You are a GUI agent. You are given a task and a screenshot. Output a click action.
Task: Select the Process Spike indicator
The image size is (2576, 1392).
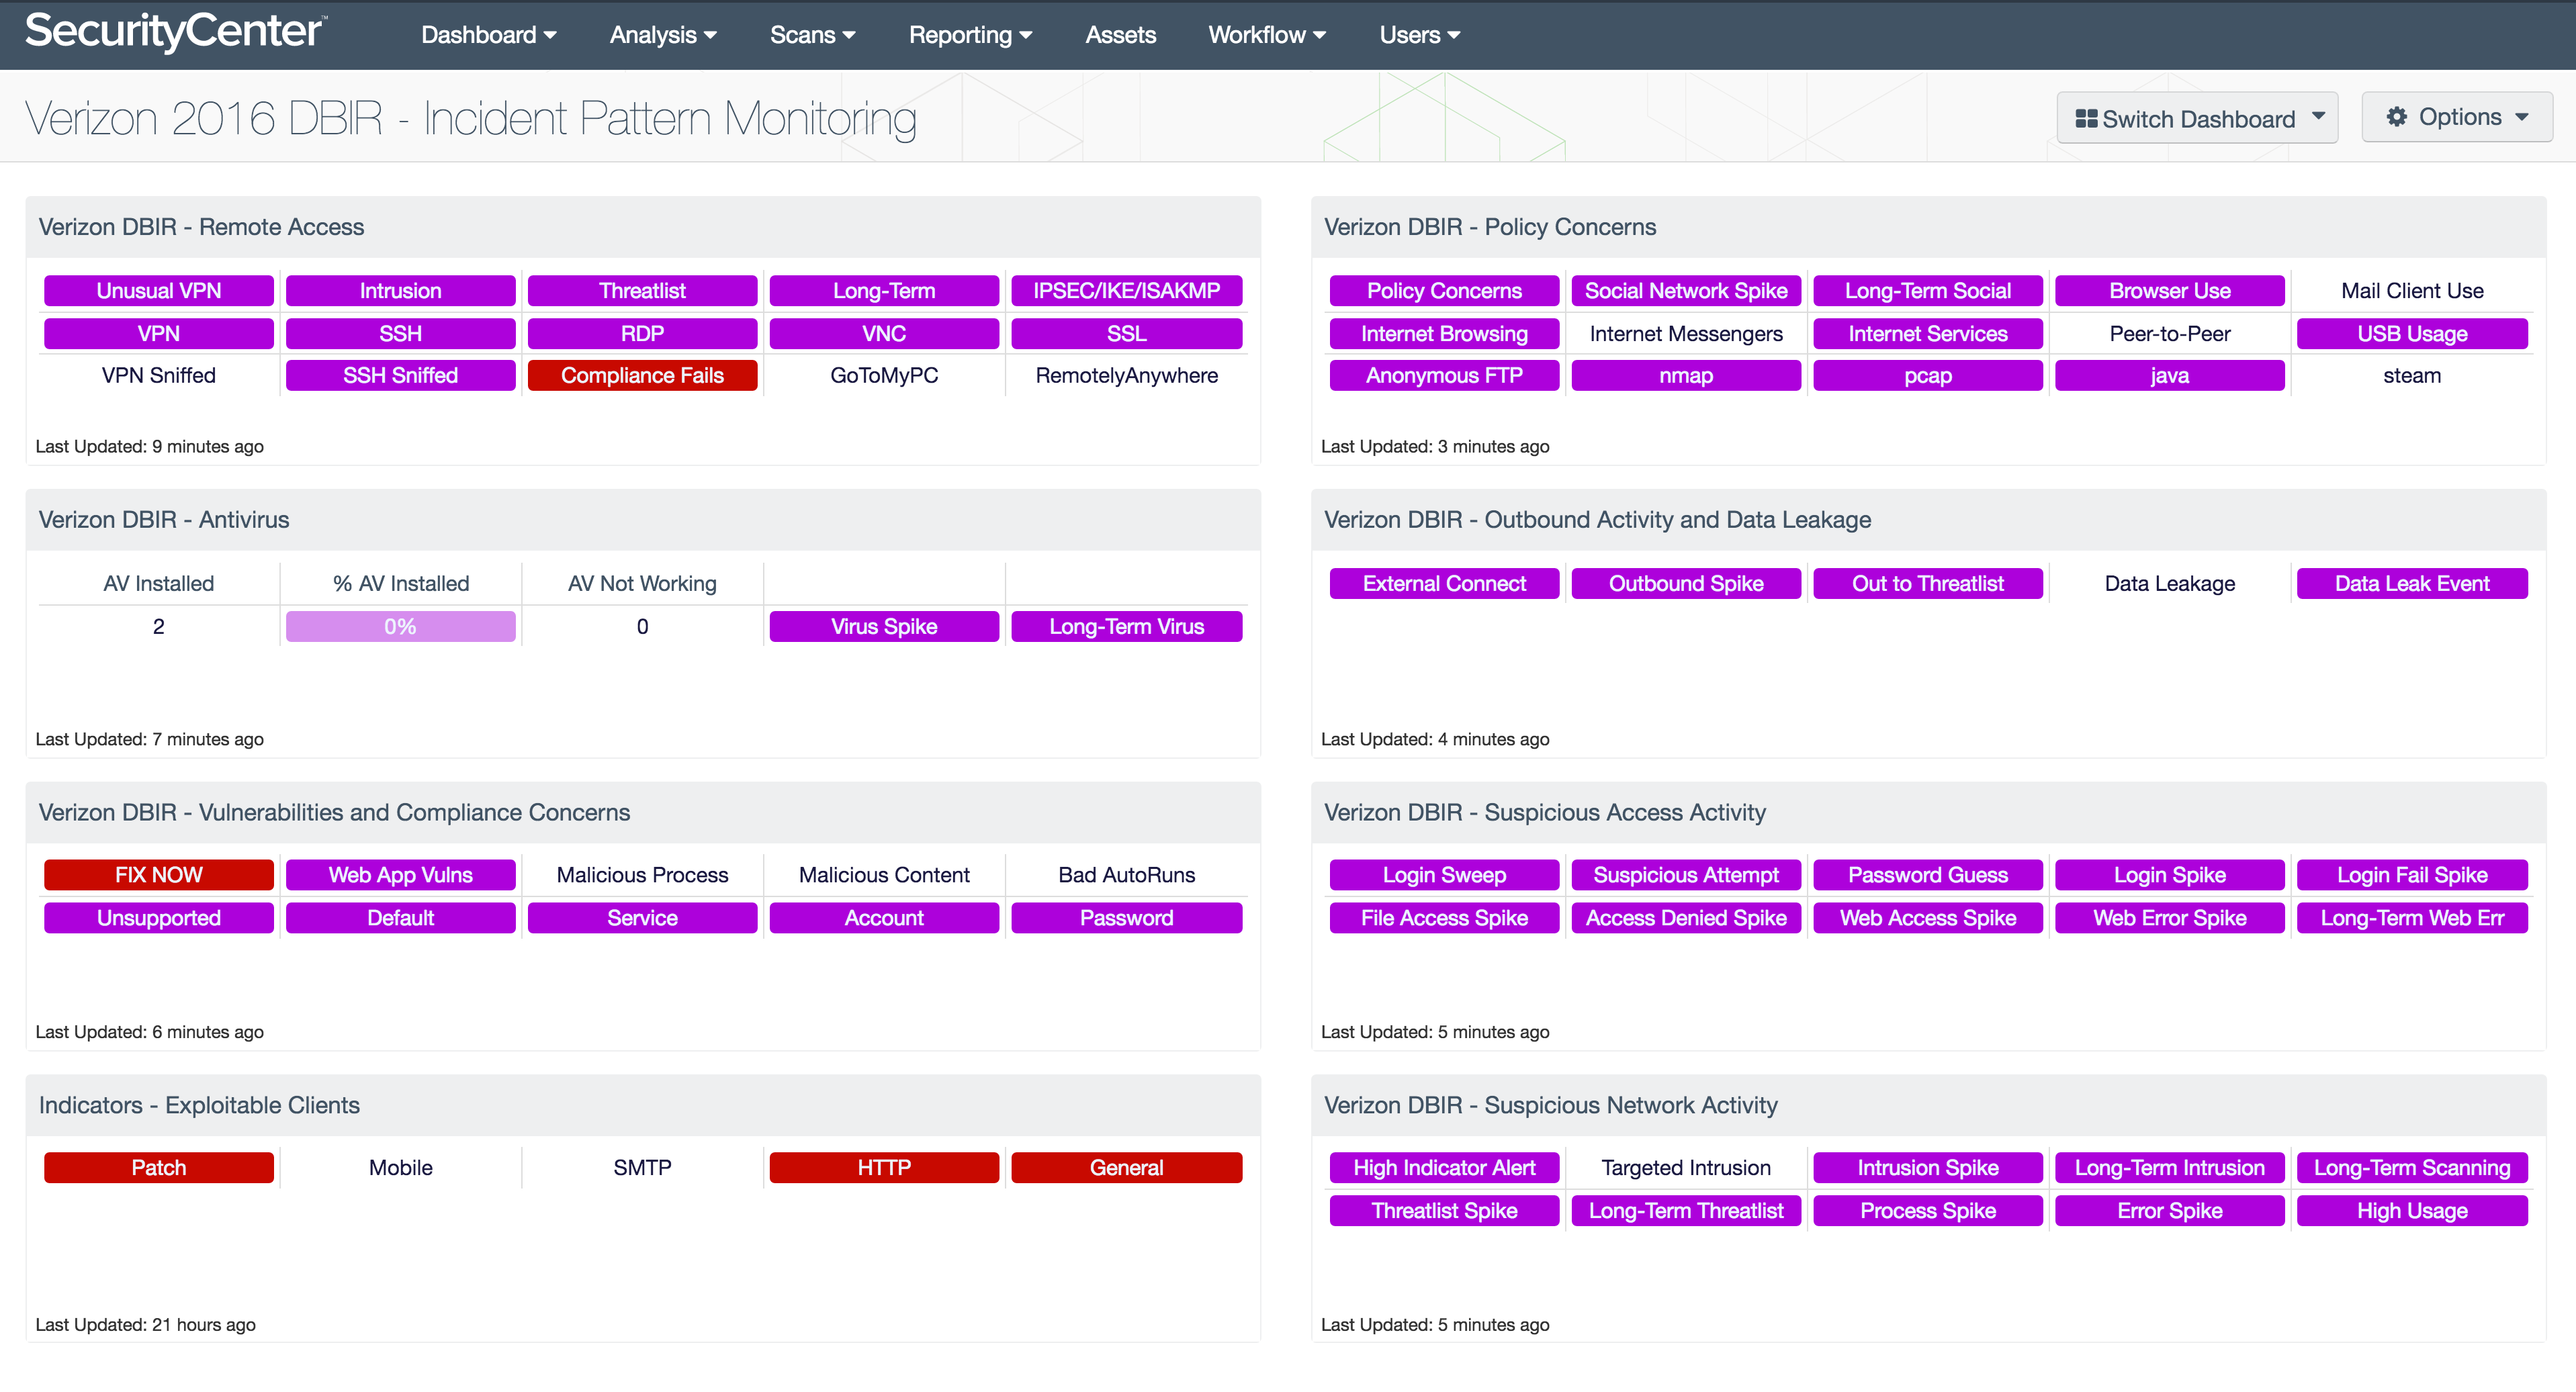tap(1929, 1211)
